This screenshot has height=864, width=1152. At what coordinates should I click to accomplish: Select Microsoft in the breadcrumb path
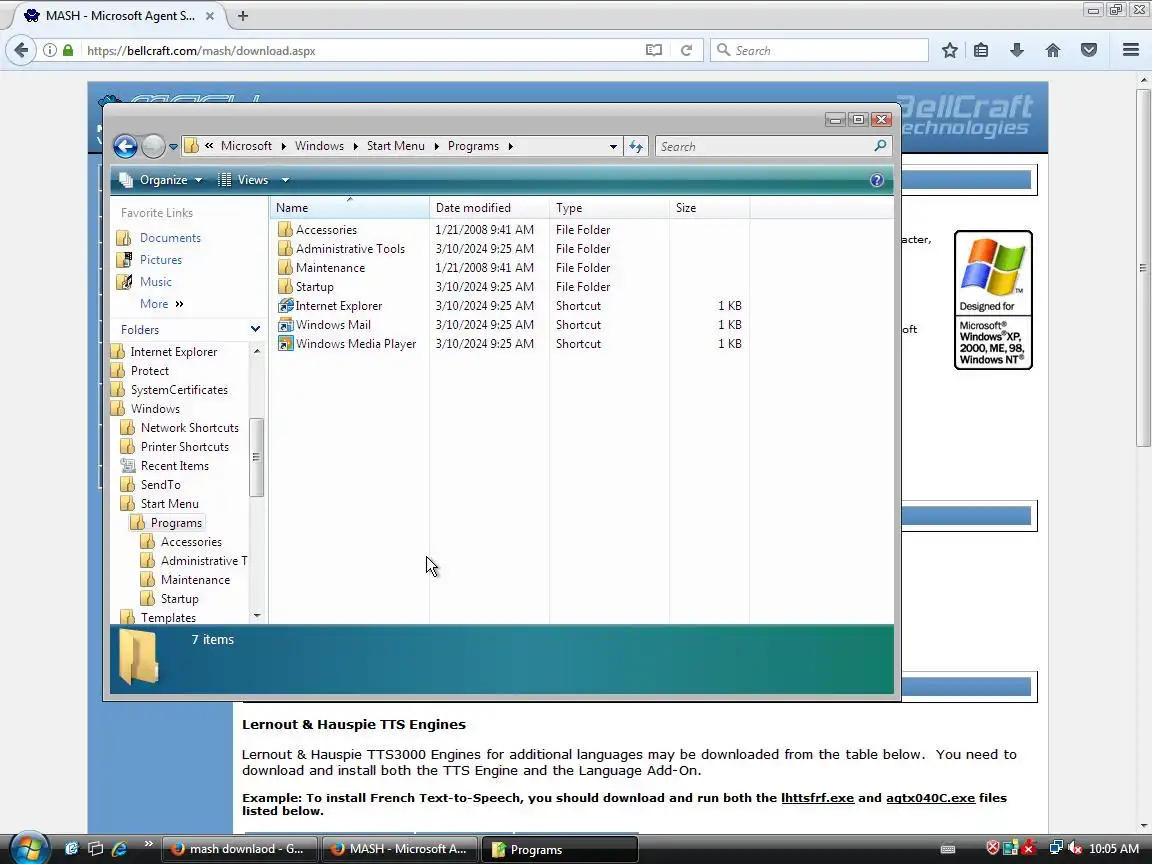246,146
